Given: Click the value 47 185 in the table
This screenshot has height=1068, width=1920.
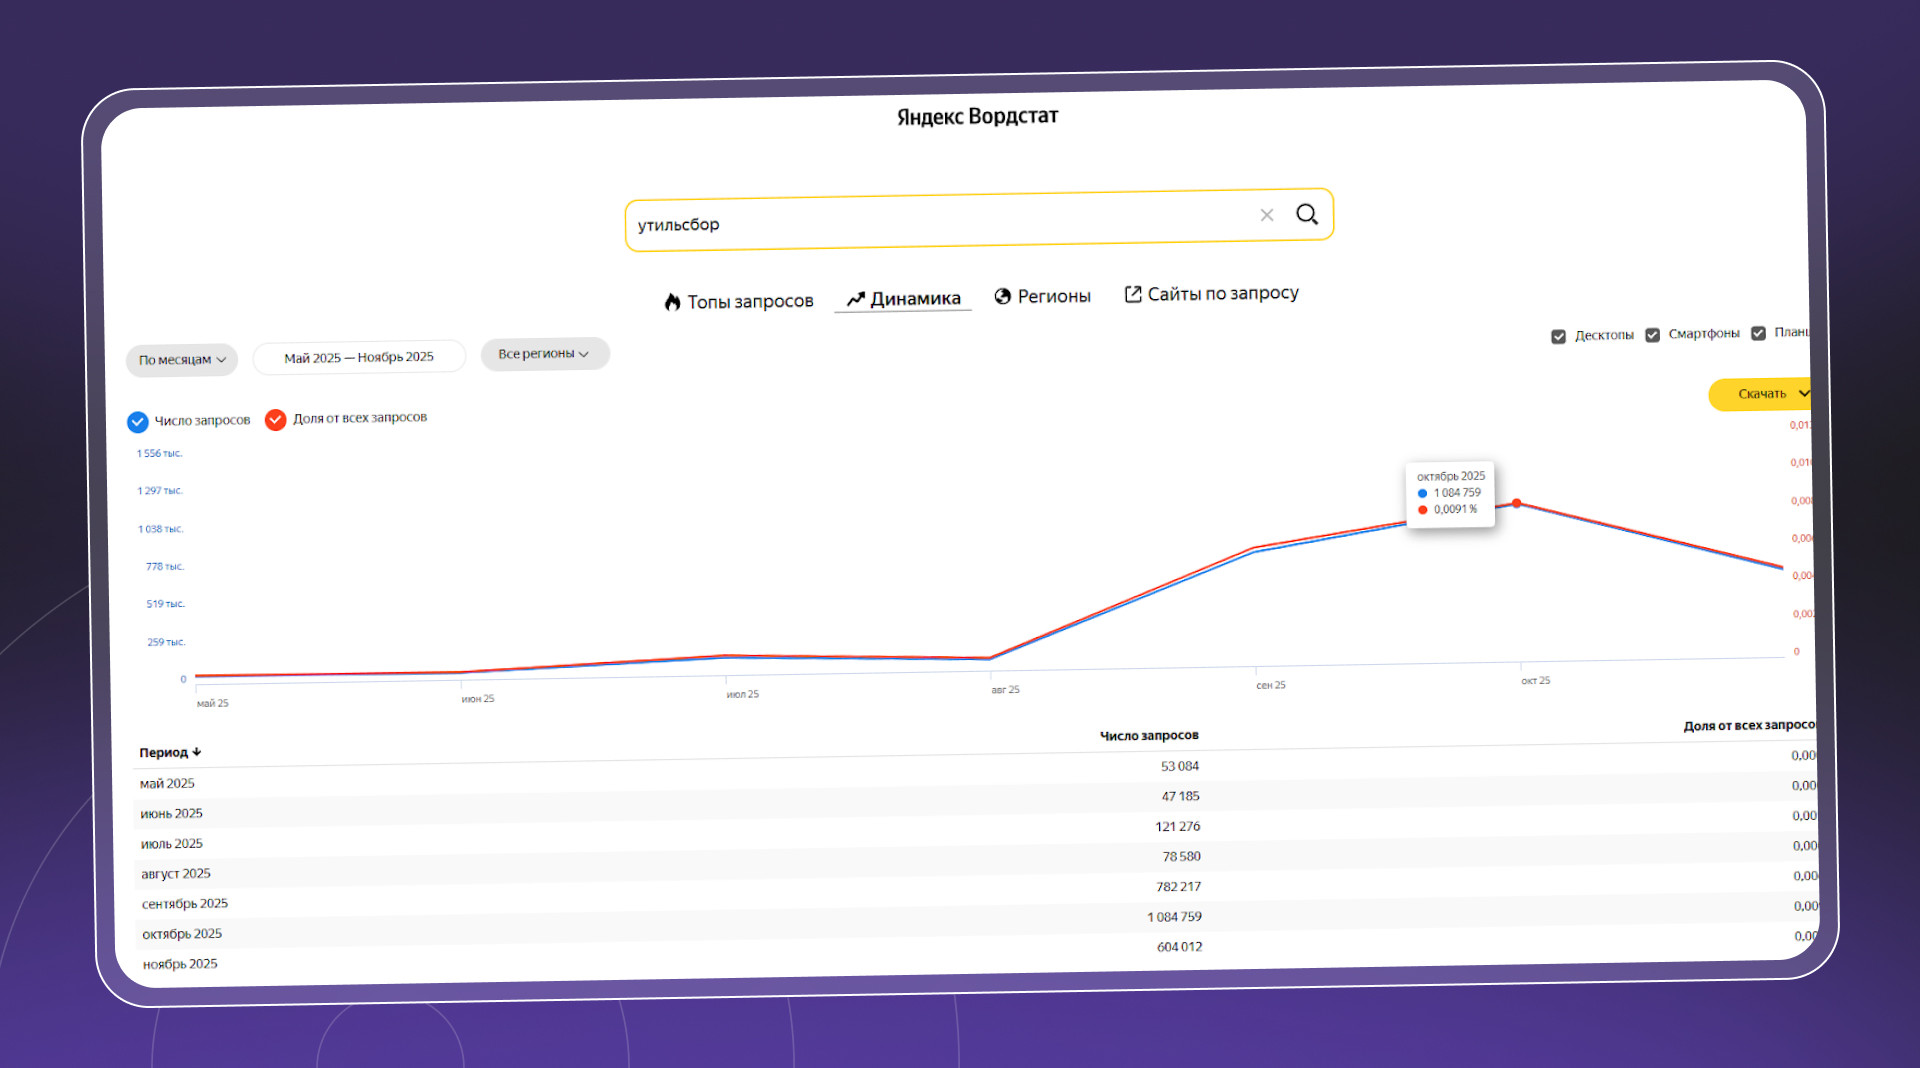Looking at the screenshot, I should (1180, 796).
